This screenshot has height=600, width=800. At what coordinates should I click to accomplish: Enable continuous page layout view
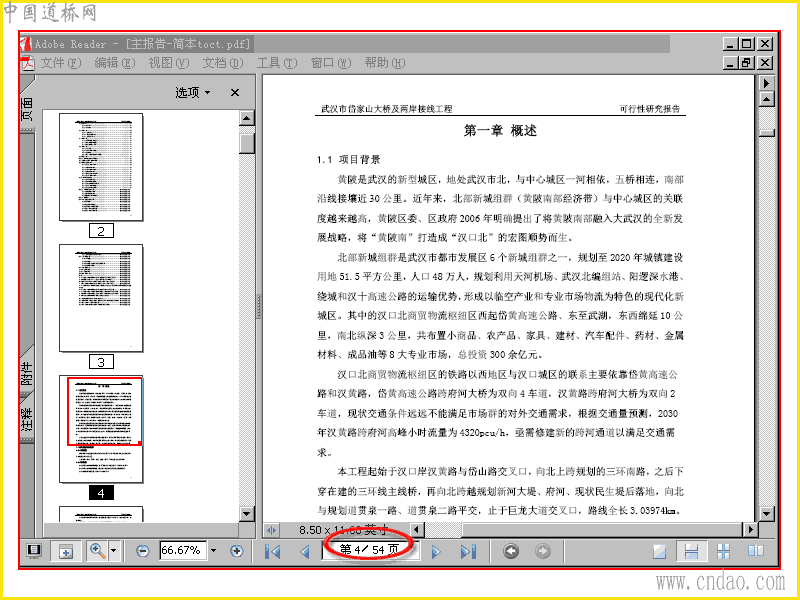click(x=691, y=551)
